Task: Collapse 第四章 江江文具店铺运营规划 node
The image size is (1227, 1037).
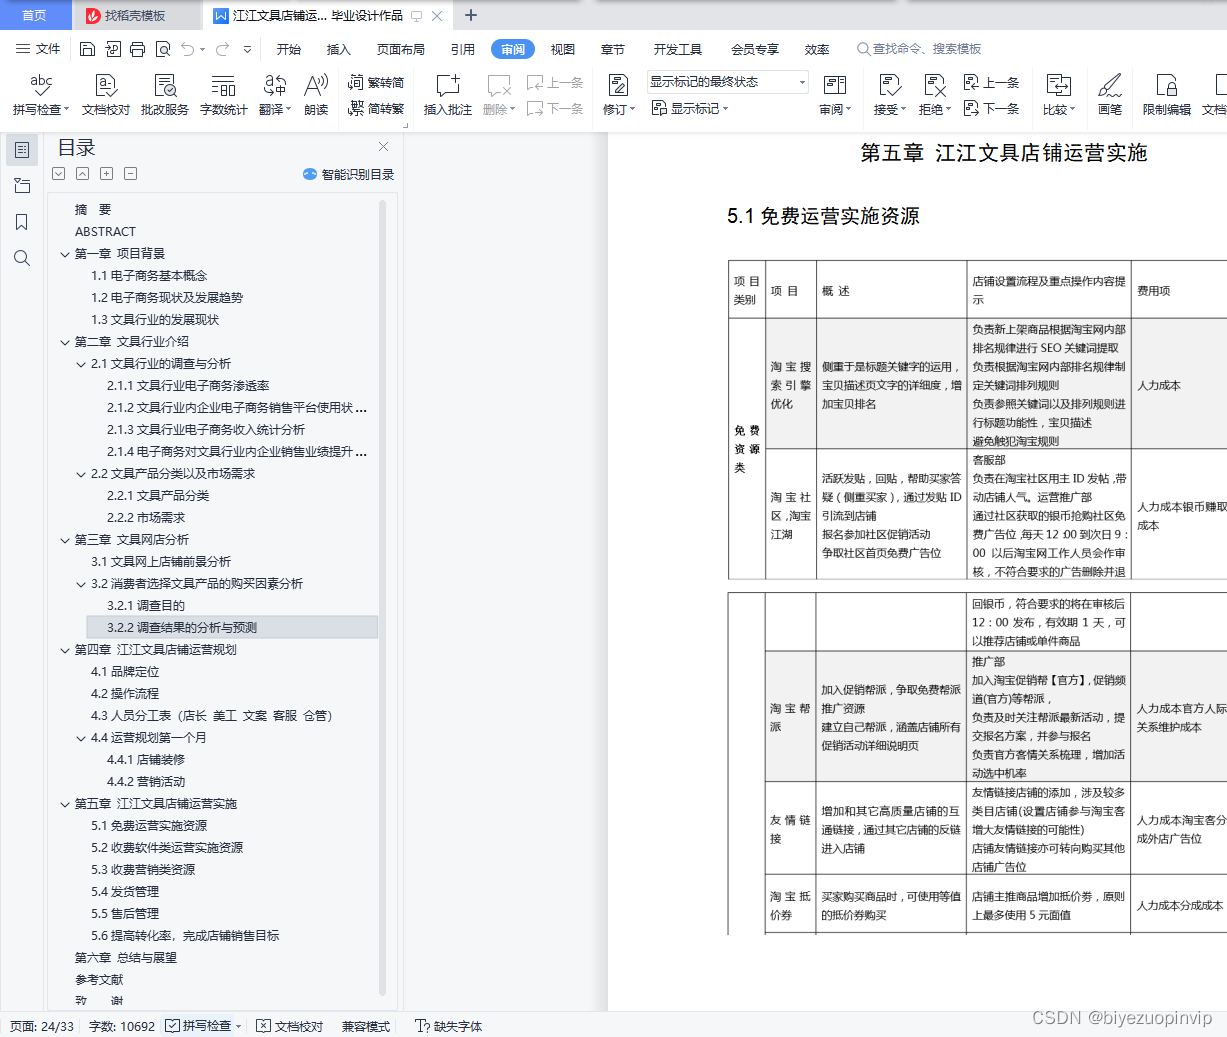Action: (65, 650)
